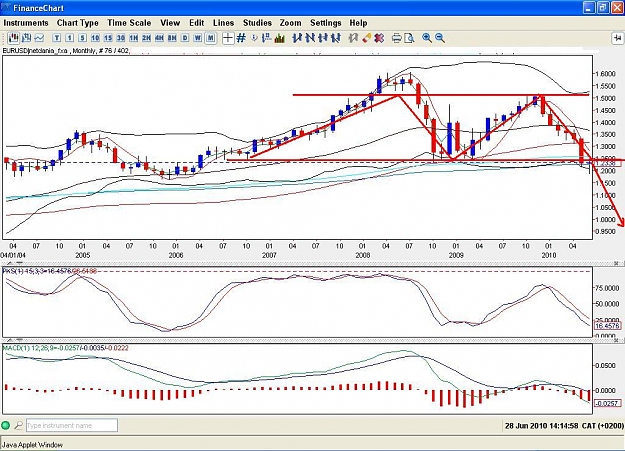Switch to weekly (W) time scale
Screen dimensions: 625x451
click(197, 38)
